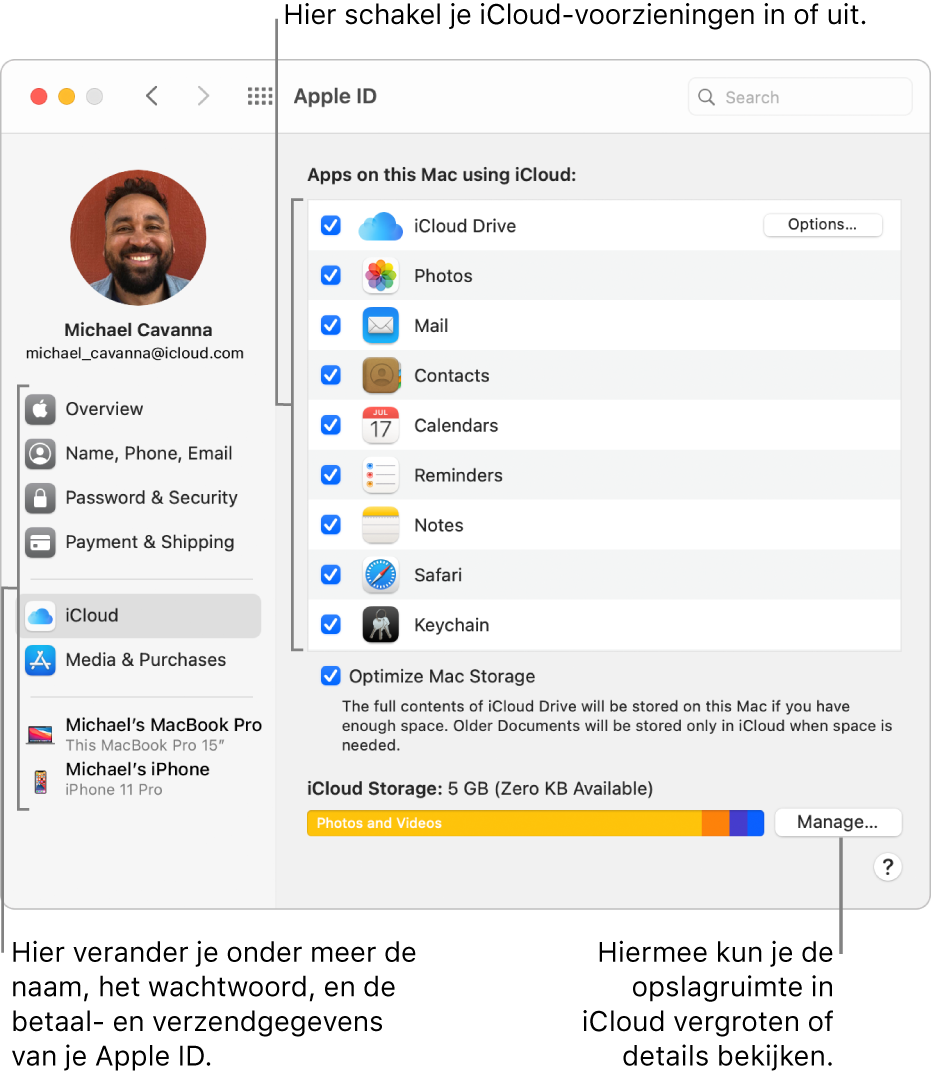Screen dimensions: 931x1085
Task: Open Name, Phone, Email section
Action: (x=141, y=453)
